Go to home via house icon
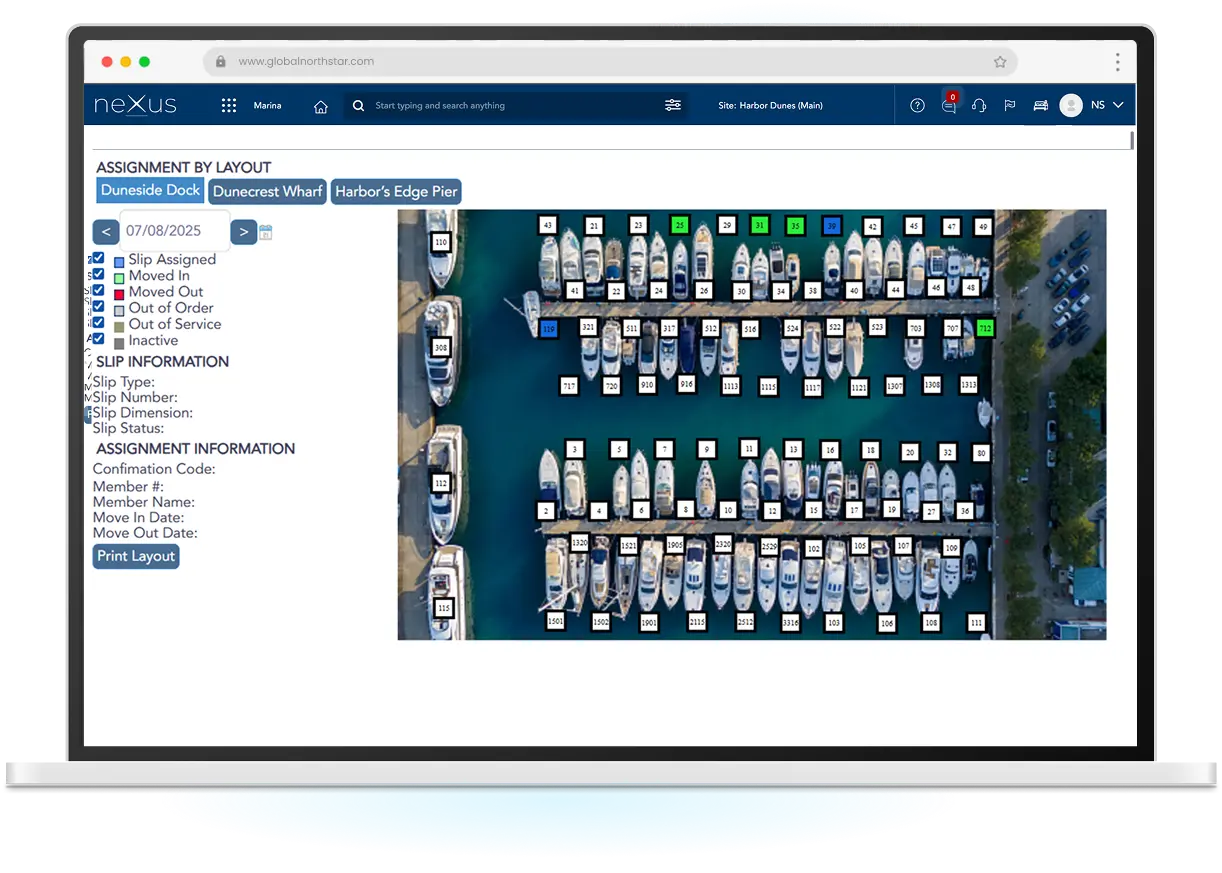 pos(321,106)
